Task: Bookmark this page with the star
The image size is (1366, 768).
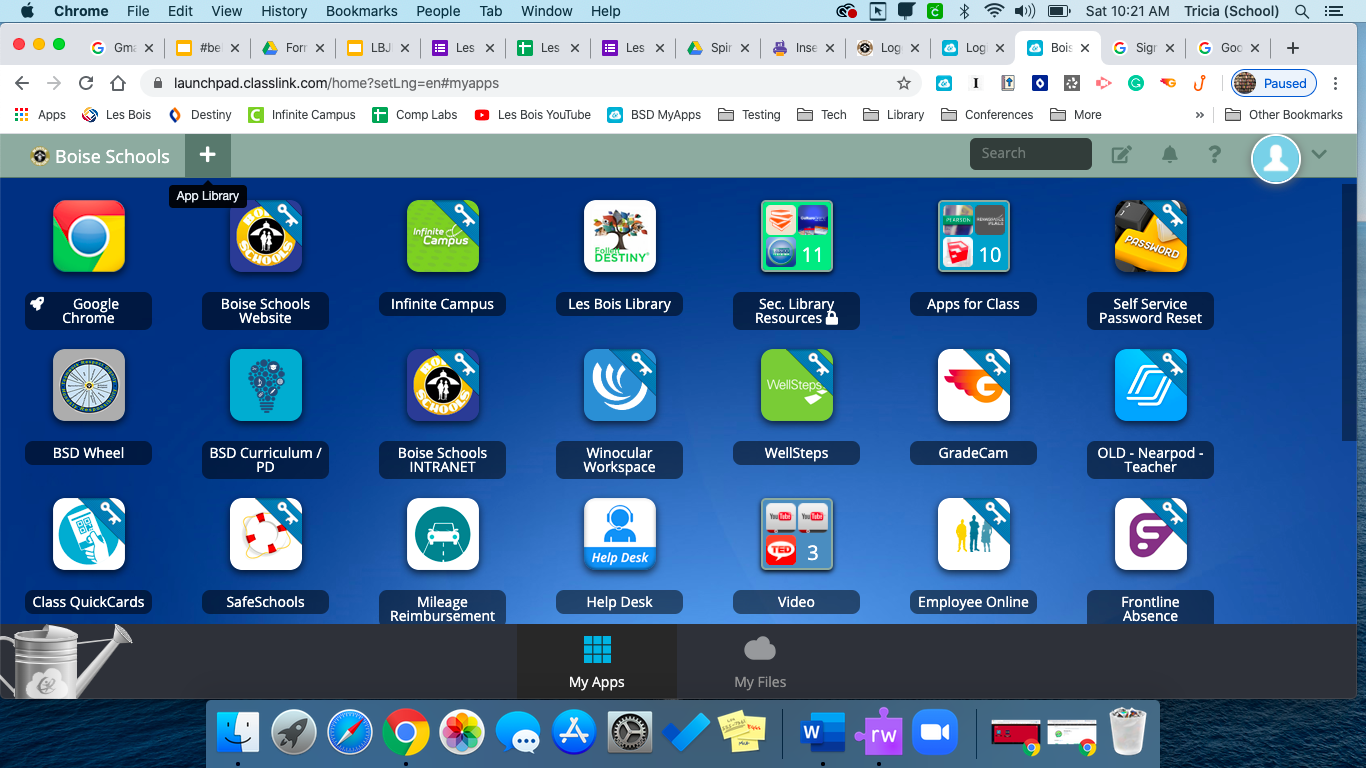Action: 904,83
